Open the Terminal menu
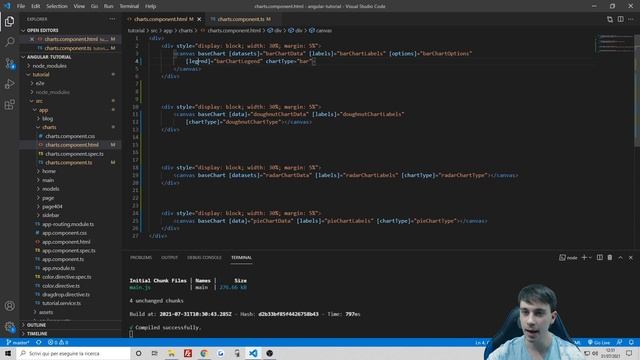Screen dimensions: 640x360 [x=129, y=6]
